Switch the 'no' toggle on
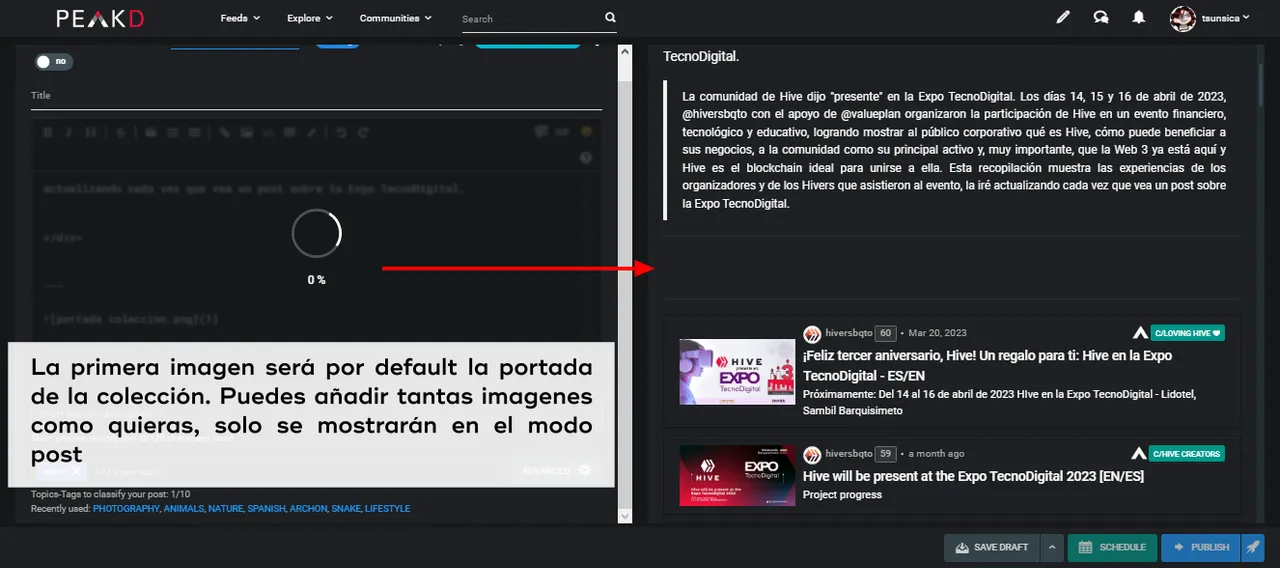The height and width of the screenshot is (568, 1280). pyautogui.click(x=54, y=62)
